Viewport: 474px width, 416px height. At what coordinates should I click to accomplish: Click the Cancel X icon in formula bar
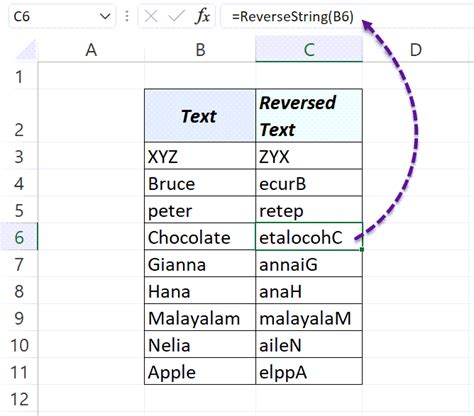(151, 16)
